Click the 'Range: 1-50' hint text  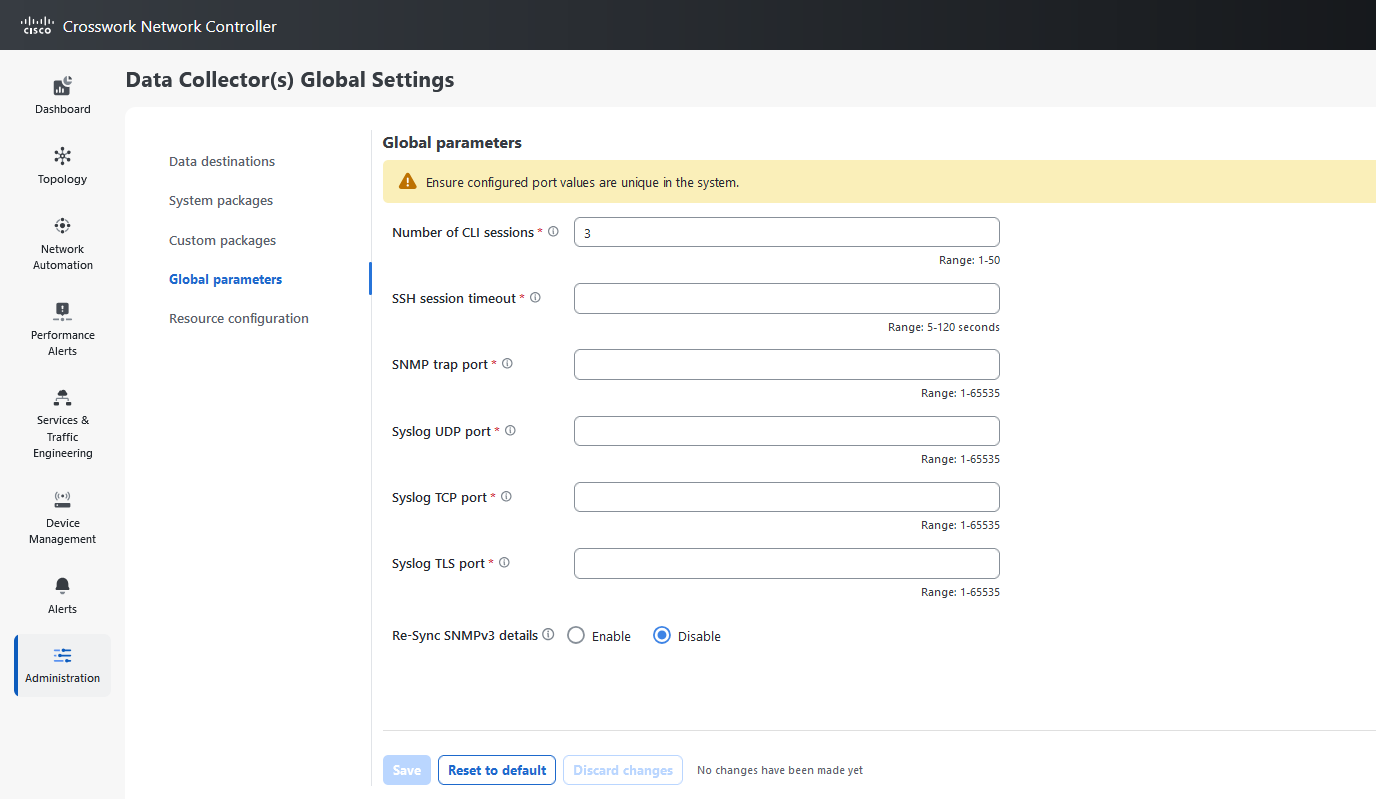click(969, 260)
